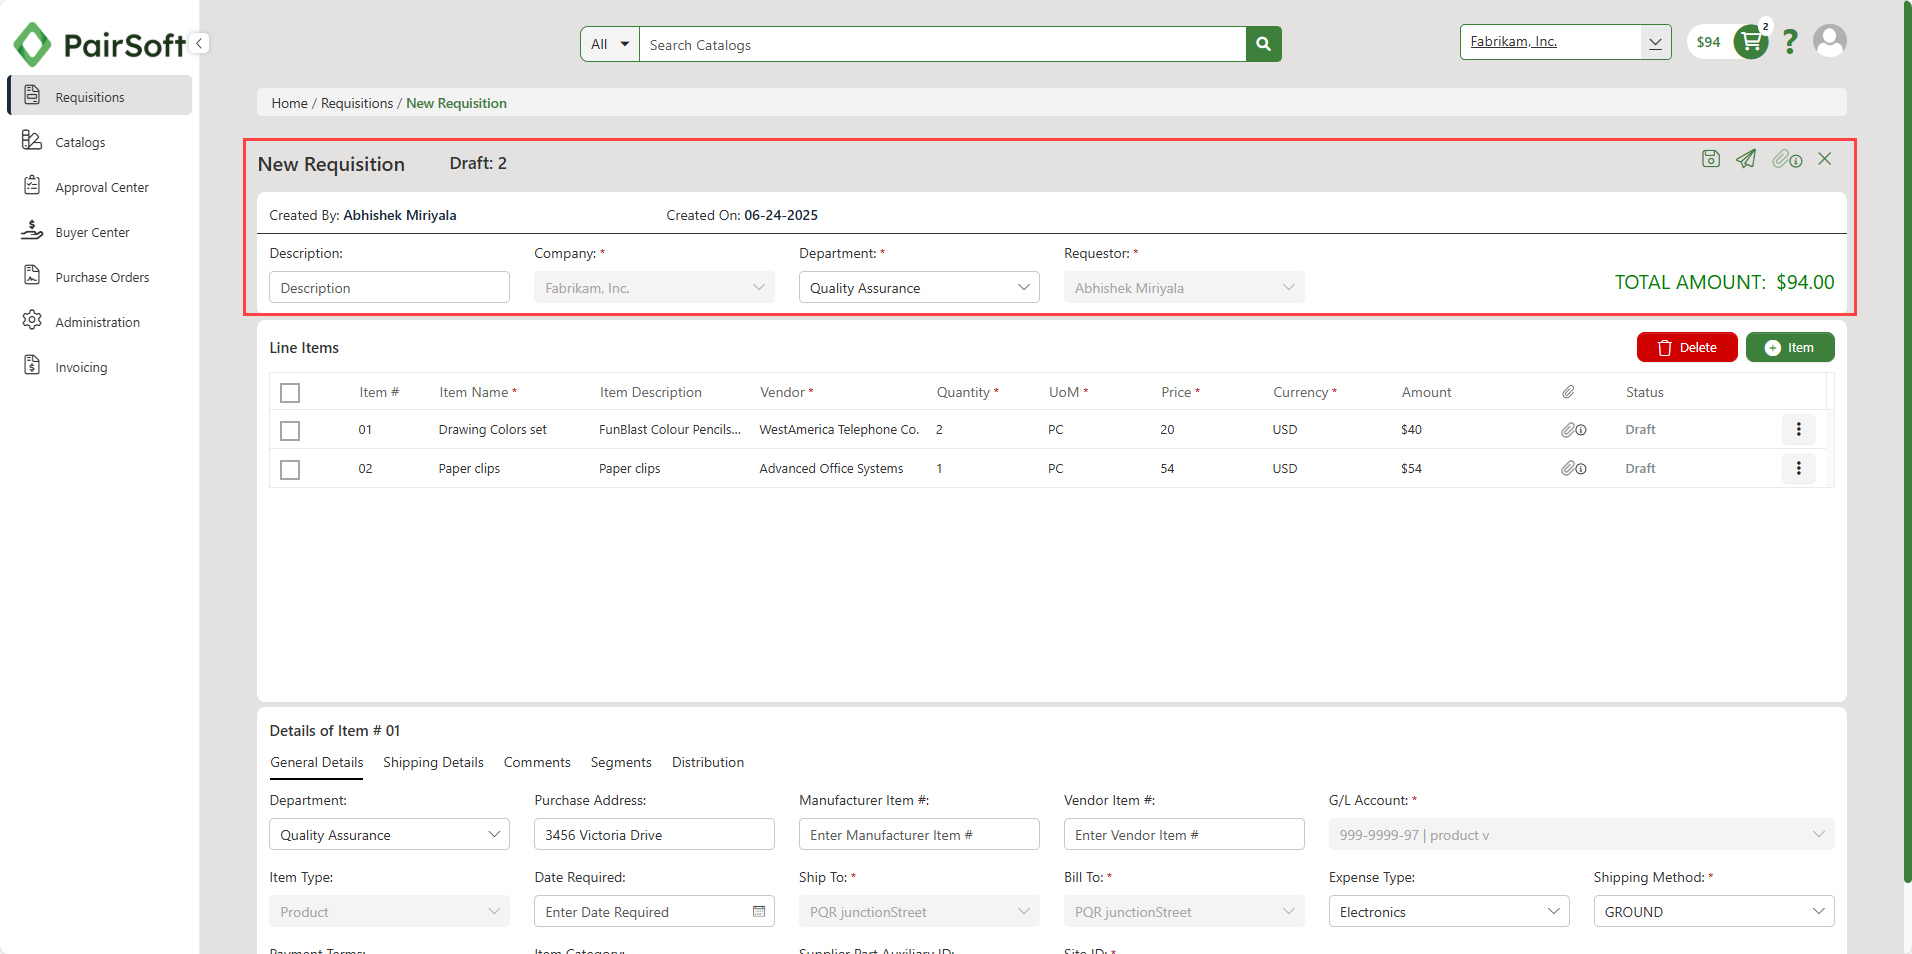Click the save requisition icon
The height and width of the screenshot is (954, 1912).
click(x=1711, y=159)
